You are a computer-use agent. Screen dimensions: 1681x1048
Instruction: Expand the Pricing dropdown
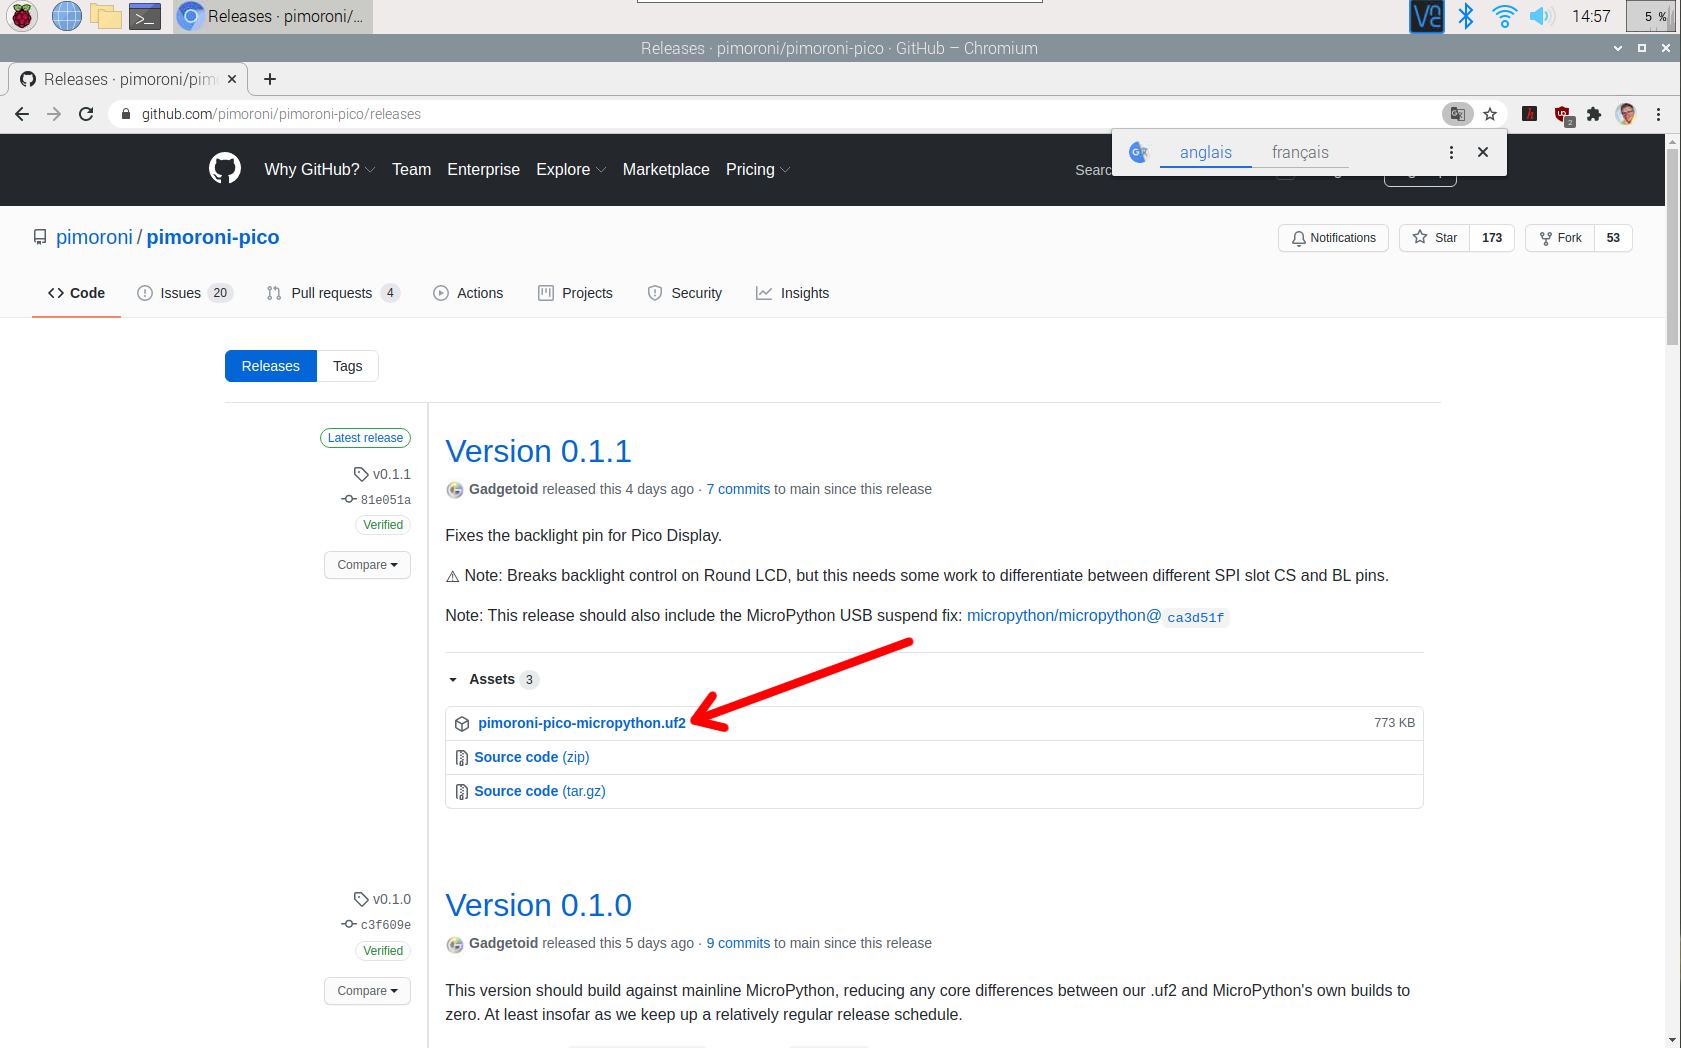pos(758,169)
